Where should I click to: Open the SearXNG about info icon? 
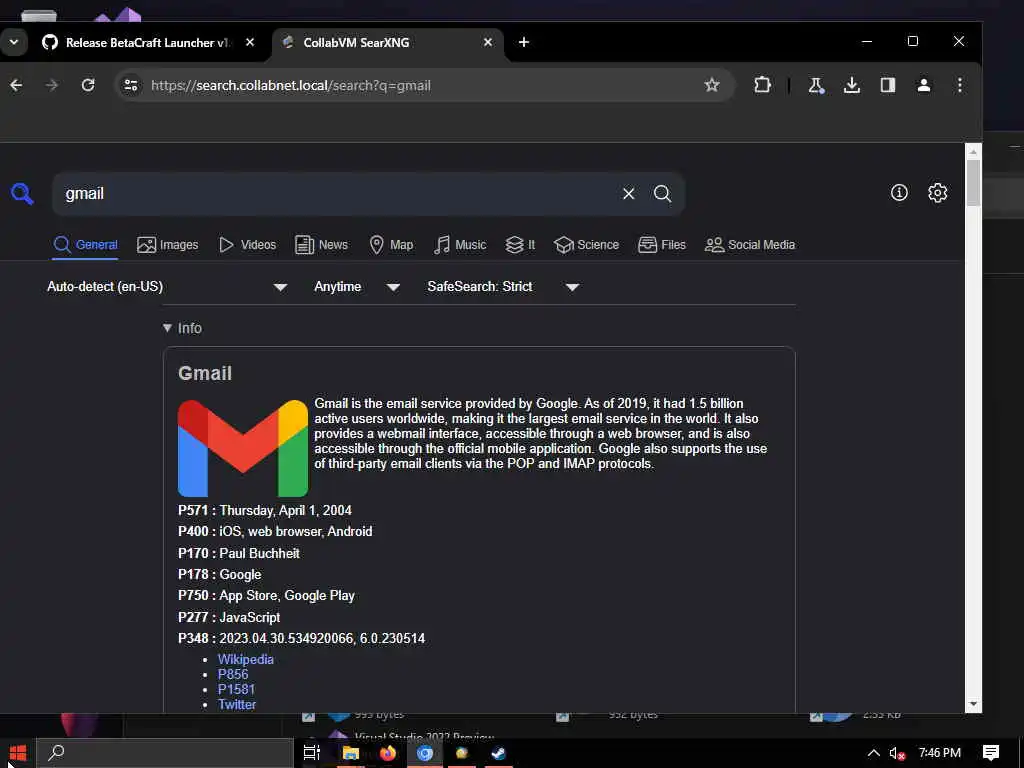coord(899,193)
